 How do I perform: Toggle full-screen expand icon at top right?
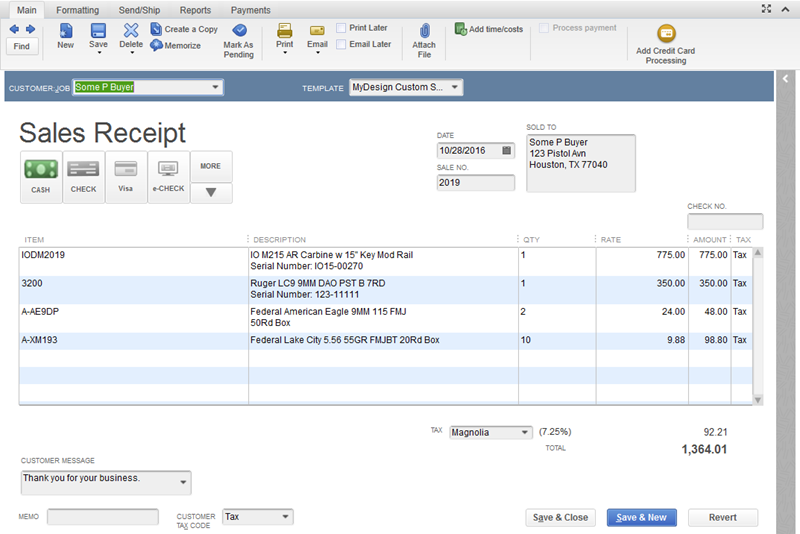(x=766, y=9)
